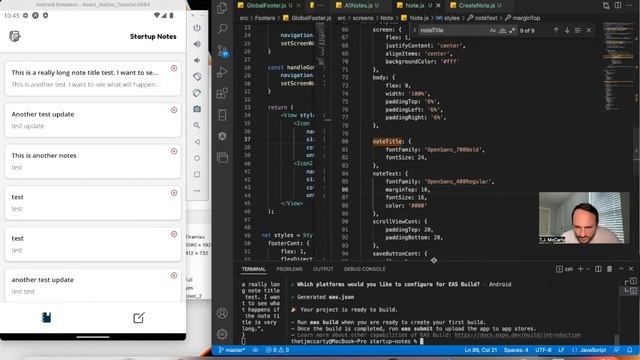Image resolution: width=640 pixels, height=360 pixels.
Task: Switch to the Note.js tab
Action: tap(414, 5)
